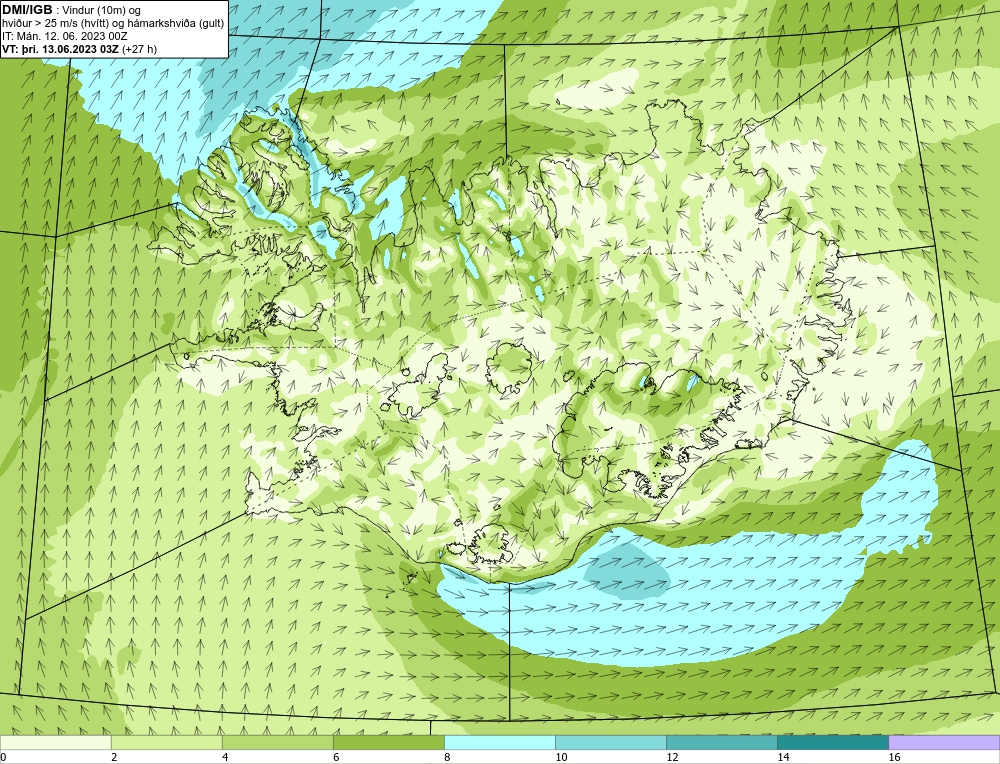The image size is (1000, 764).
Task: Click the 'Vindur (10m) og' label
Action: point(102,10)
